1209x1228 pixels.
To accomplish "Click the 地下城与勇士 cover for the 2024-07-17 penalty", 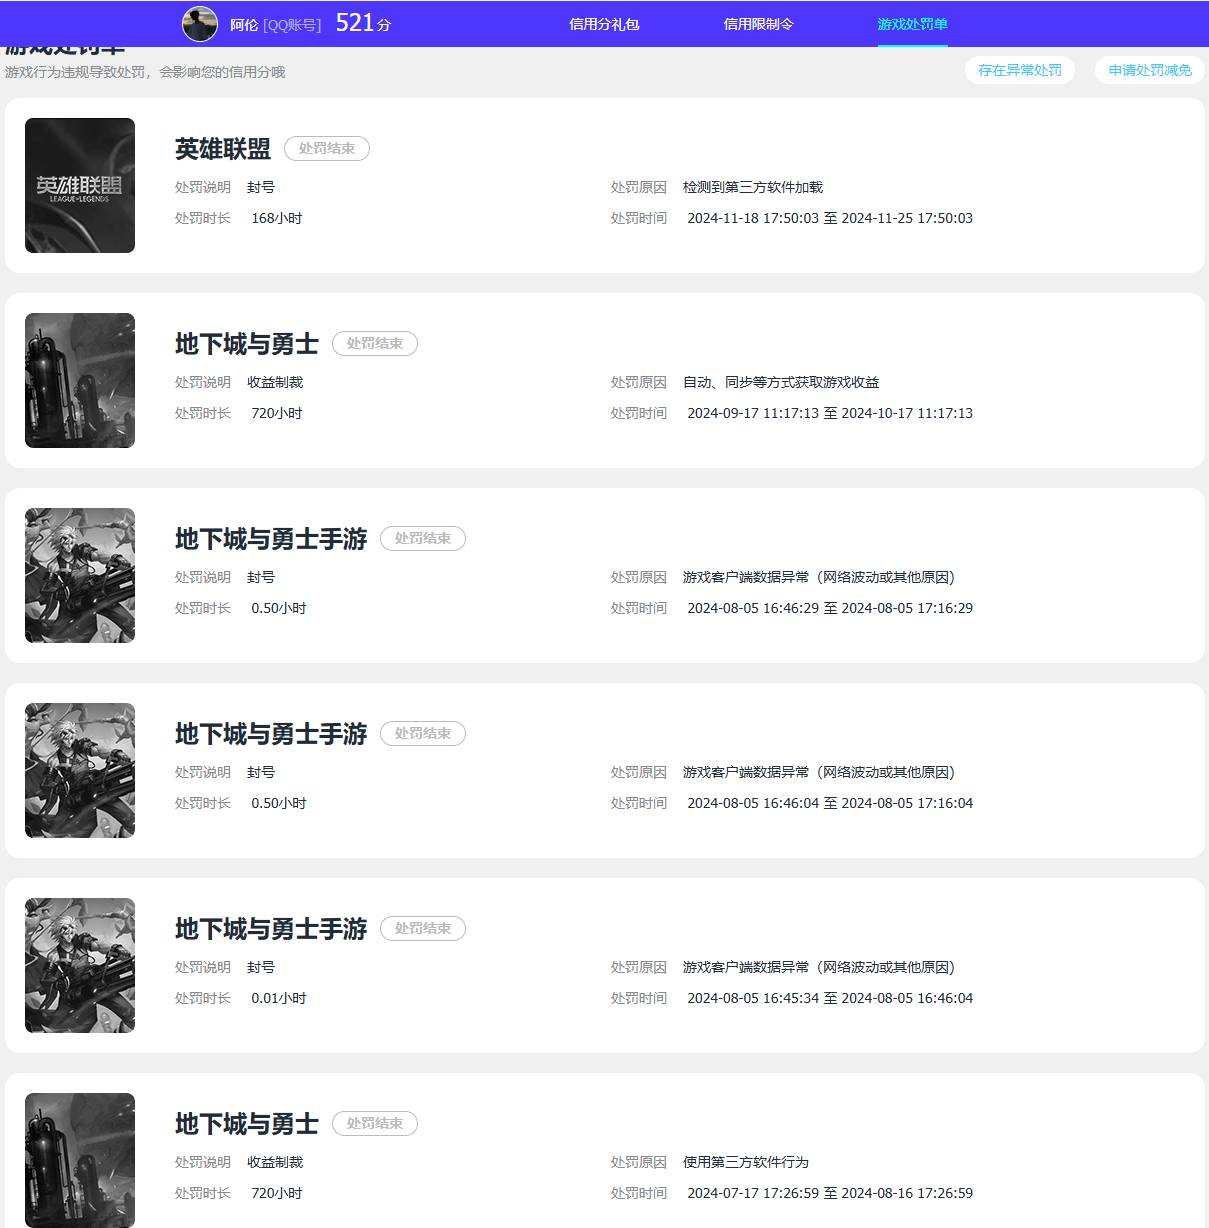I will coord(80,1160).
